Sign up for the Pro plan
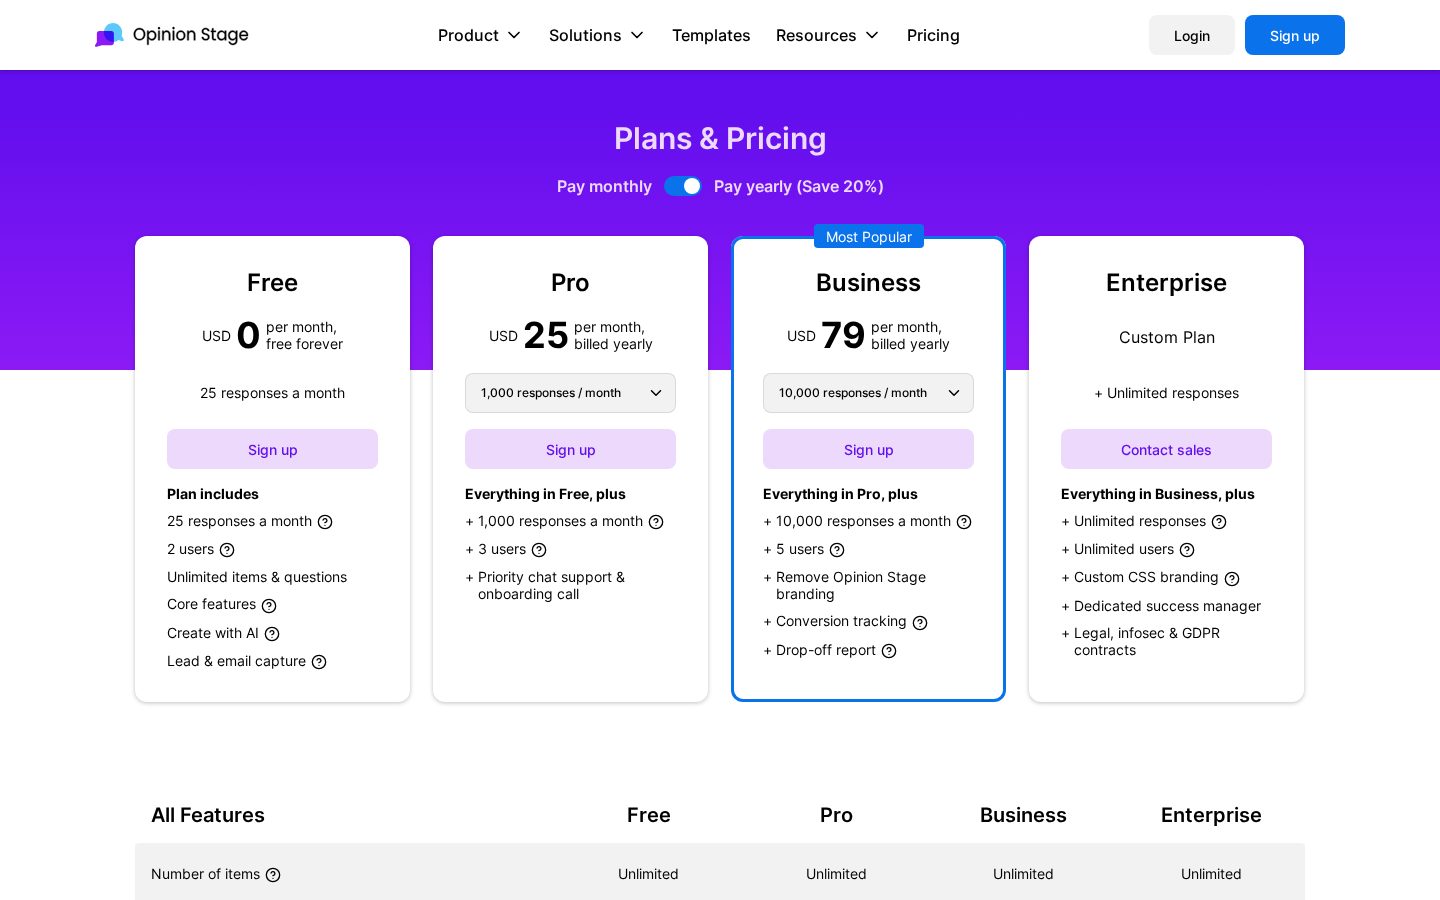1440x900 pixels. tap(570, 449)
